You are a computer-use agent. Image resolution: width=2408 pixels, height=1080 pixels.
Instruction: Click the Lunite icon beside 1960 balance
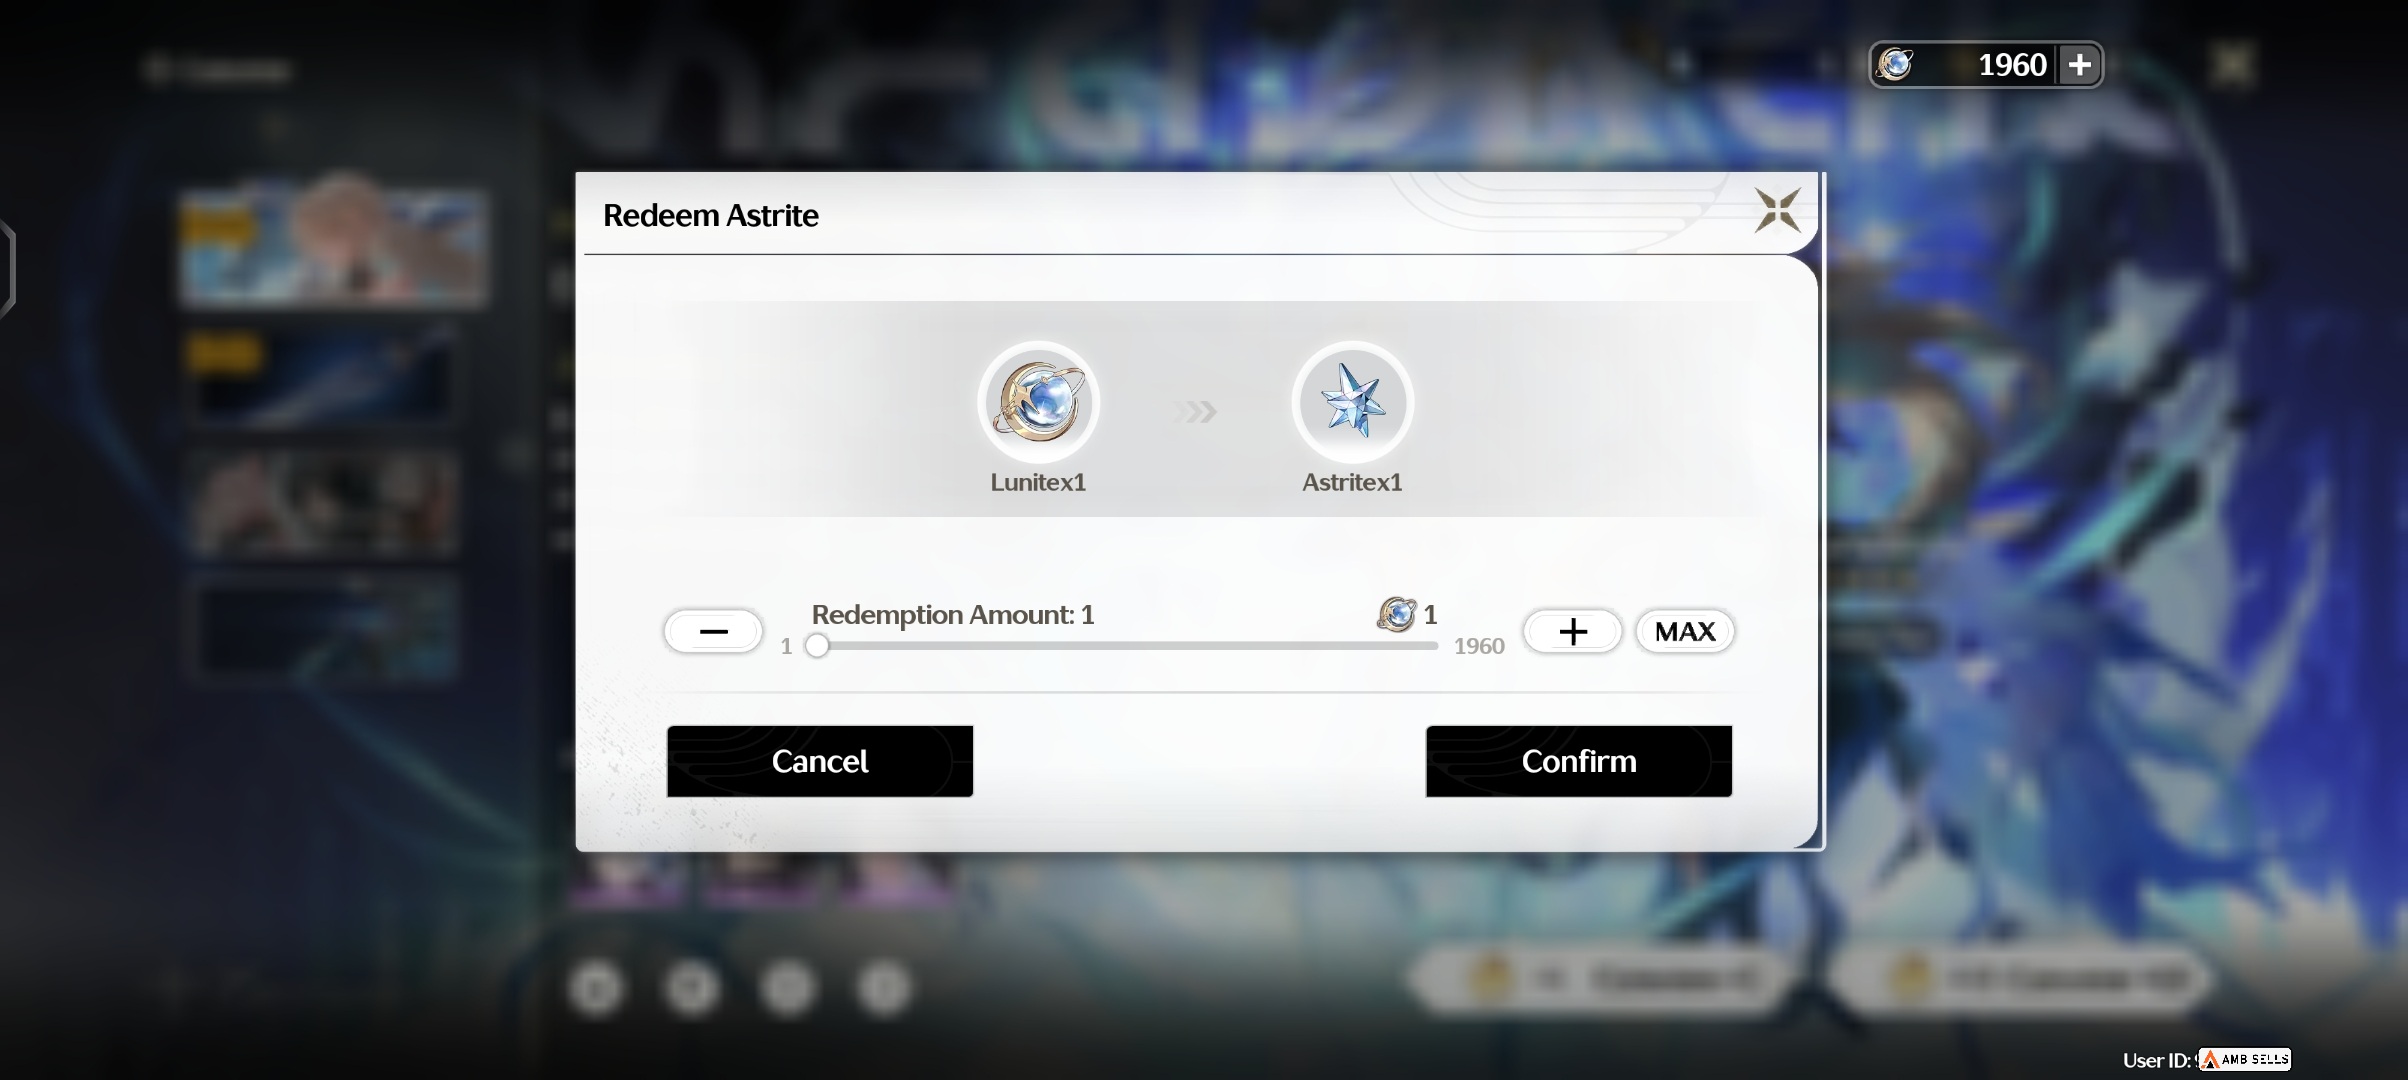pyautogui.click(x=1894, y=65)
